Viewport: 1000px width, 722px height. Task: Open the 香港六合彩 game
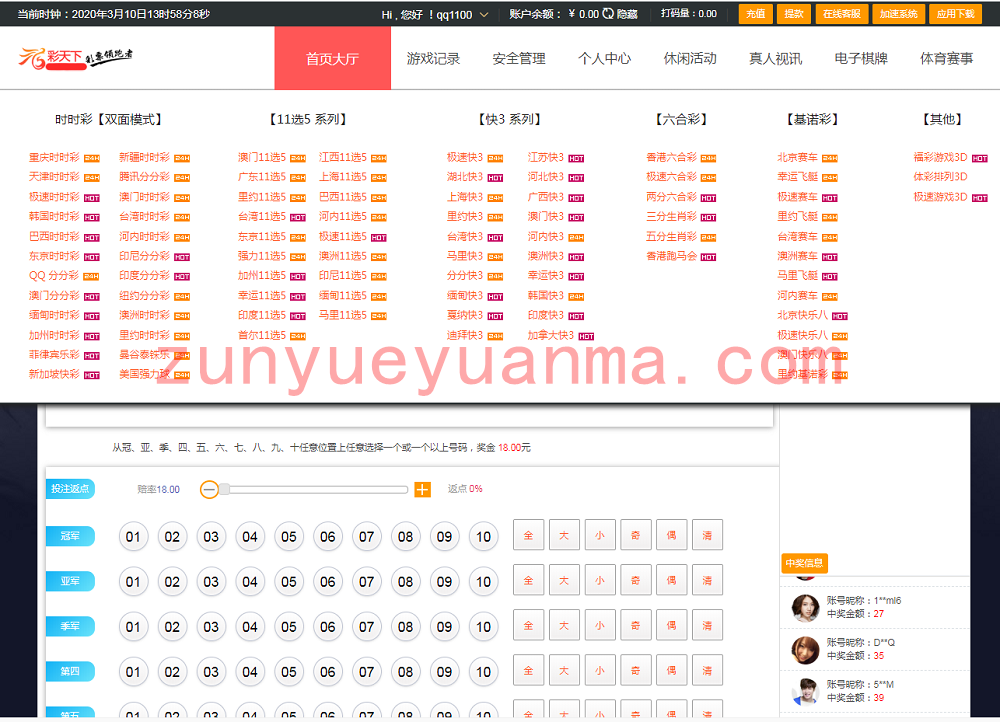(x=672, y=157)
